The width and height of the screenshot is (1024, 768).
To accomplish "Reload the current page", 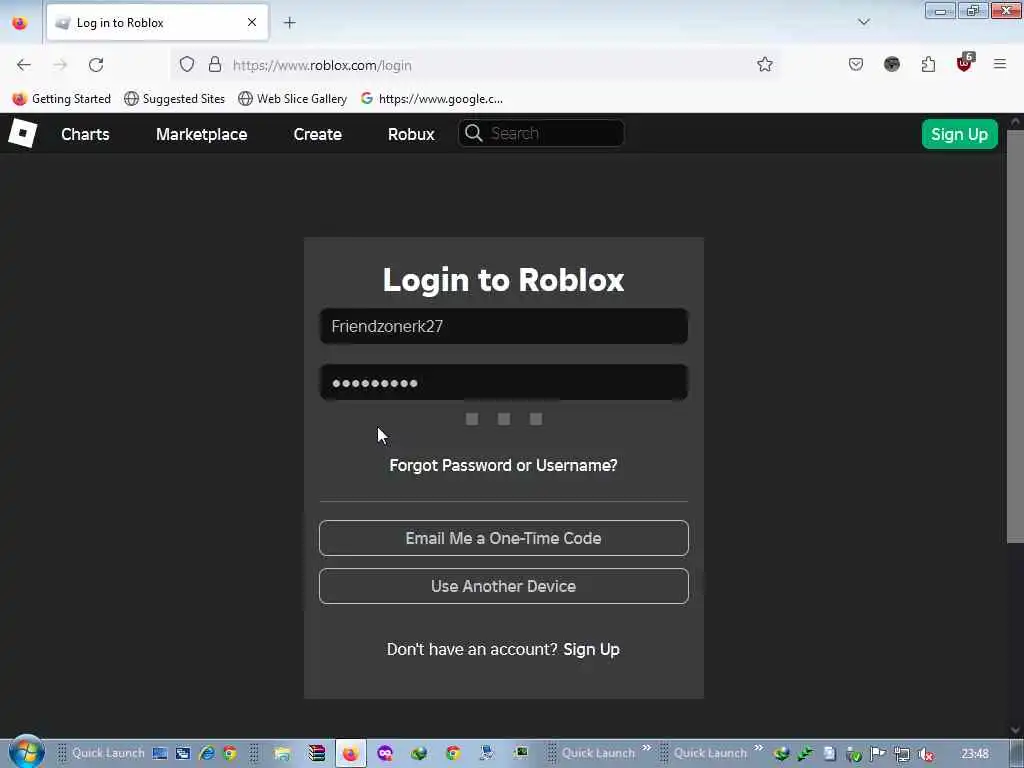I will [x=96, y=65].
